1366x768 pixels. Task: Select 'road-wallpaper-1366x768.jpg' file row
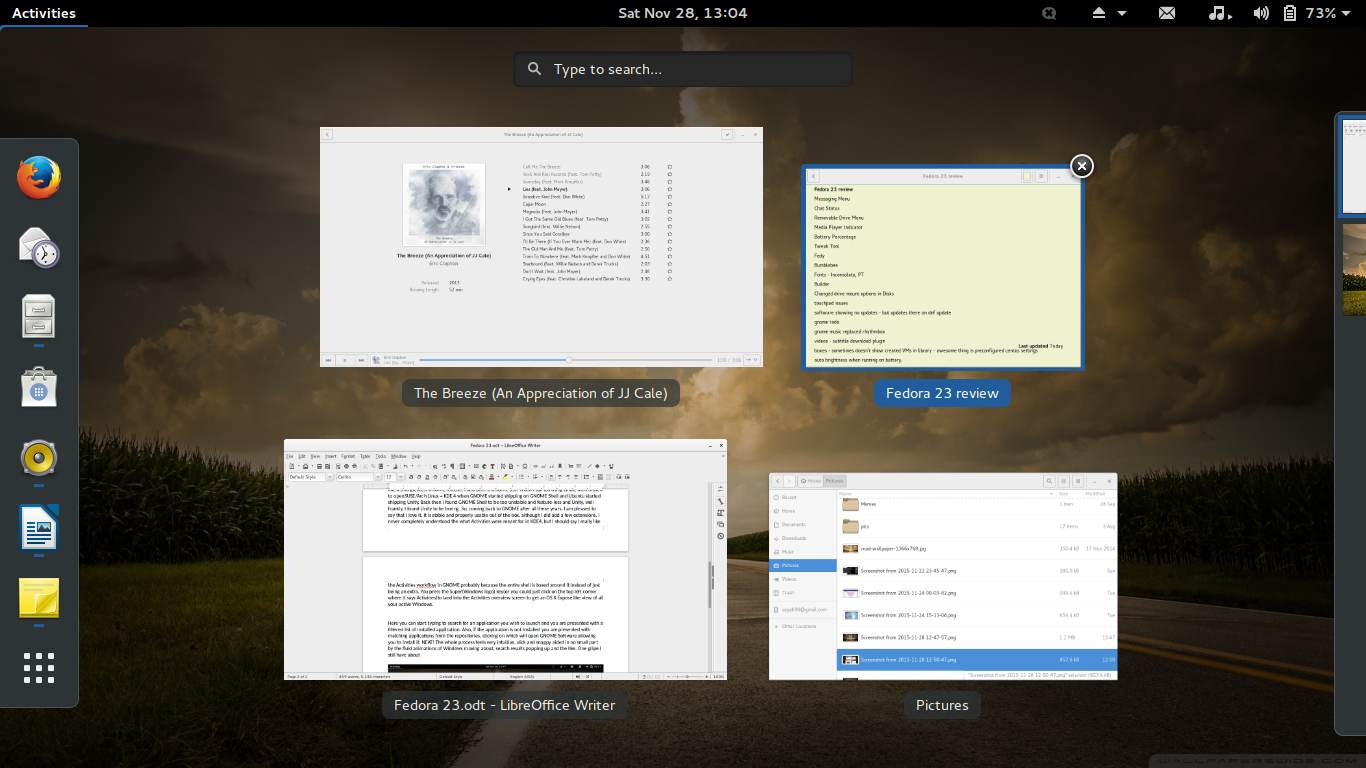(x=977, y=548)
